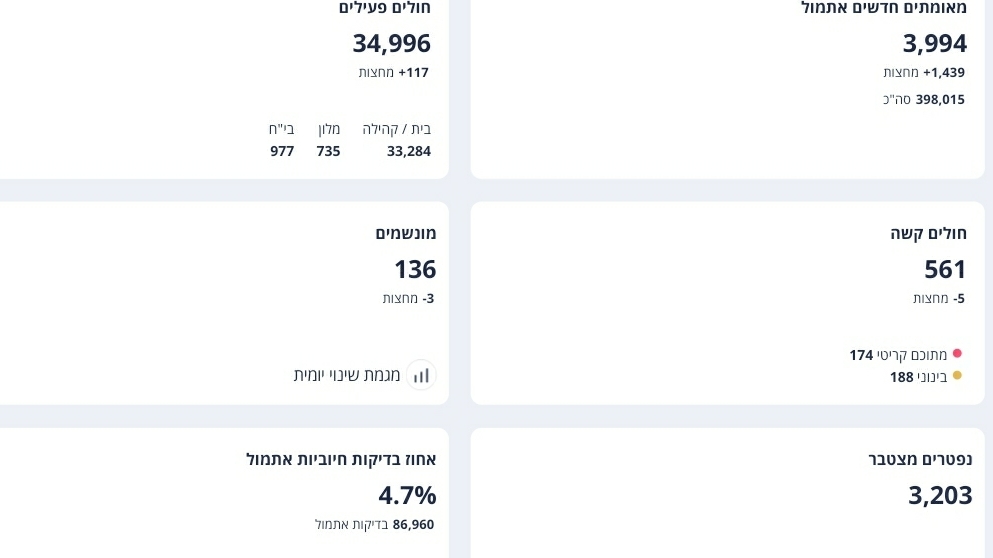This screenshot has height=558, width=993.
Task: Click the 34,996 active patients figure
Action: (x=391, y=43)
